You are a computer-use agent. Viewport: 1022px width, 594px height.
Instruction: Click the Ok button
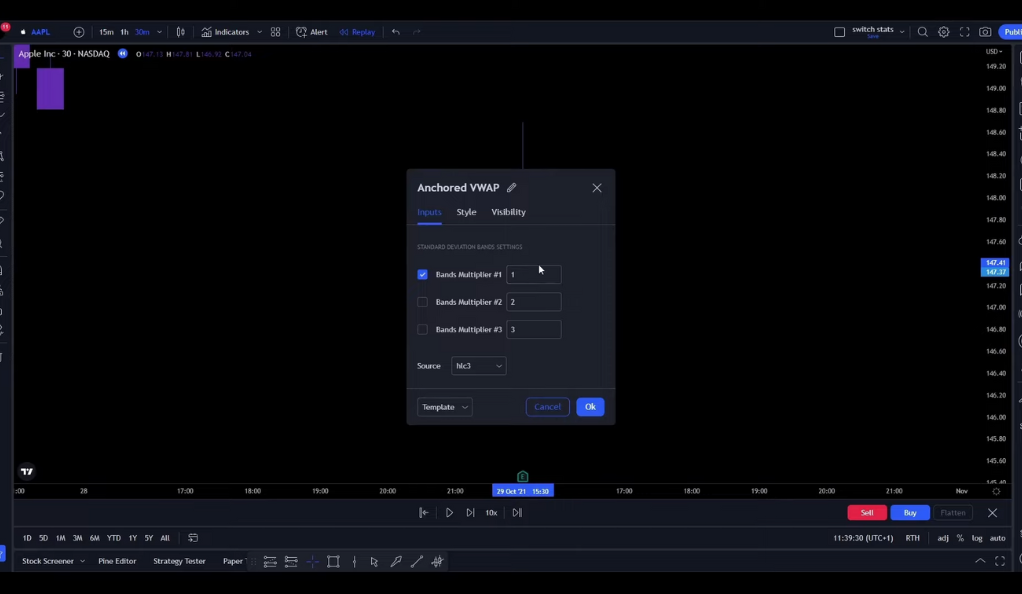point(590,407)
